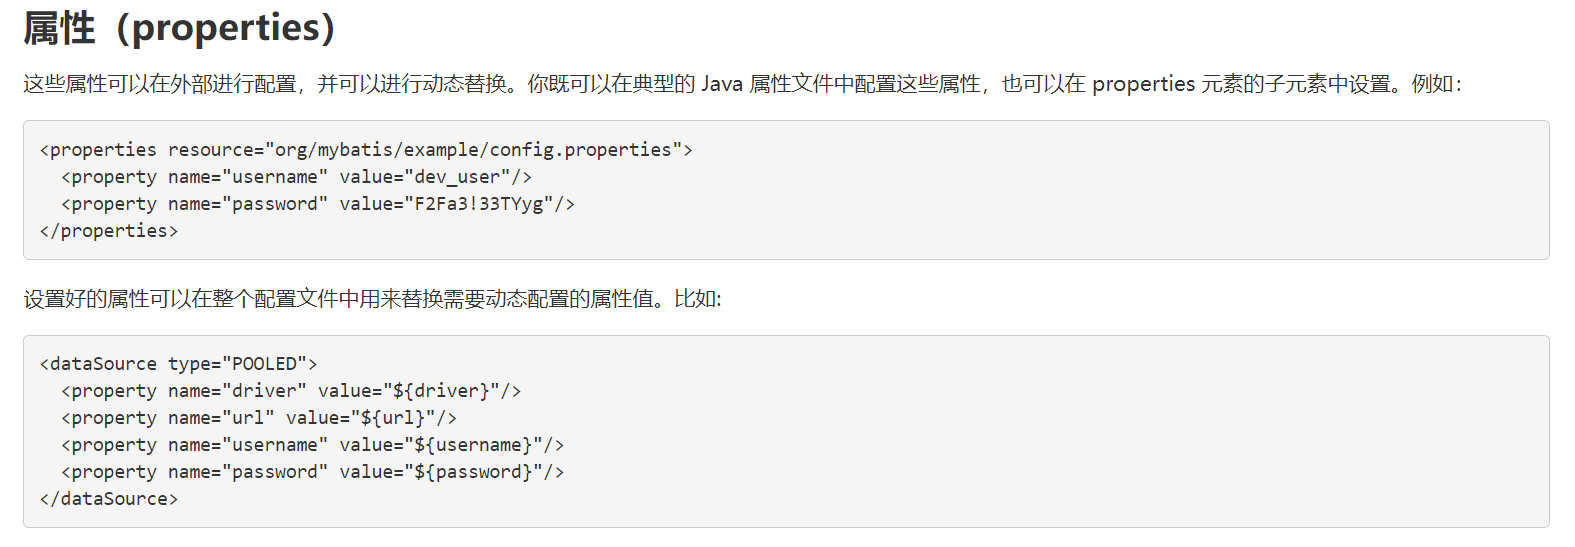Screen dimensions: 1575x547
Task: Click the closing </properties> tag
Action: pos(109,231)
